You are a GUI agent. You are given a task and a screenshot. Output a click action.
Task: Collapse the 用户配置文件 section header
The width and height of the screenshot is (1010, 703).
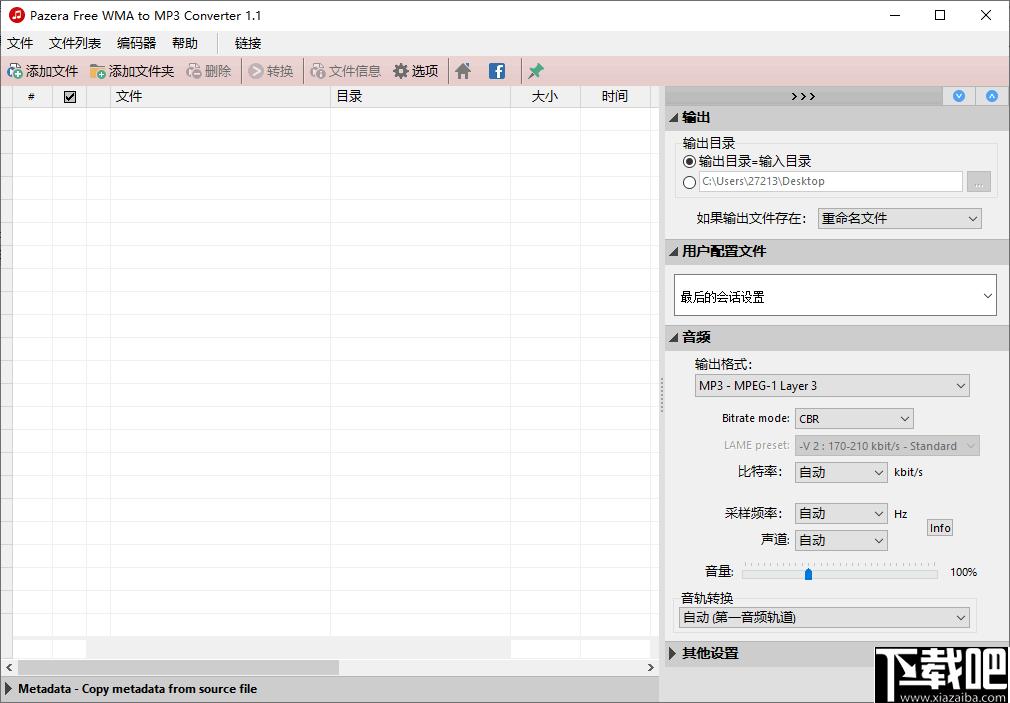point(674,251)
